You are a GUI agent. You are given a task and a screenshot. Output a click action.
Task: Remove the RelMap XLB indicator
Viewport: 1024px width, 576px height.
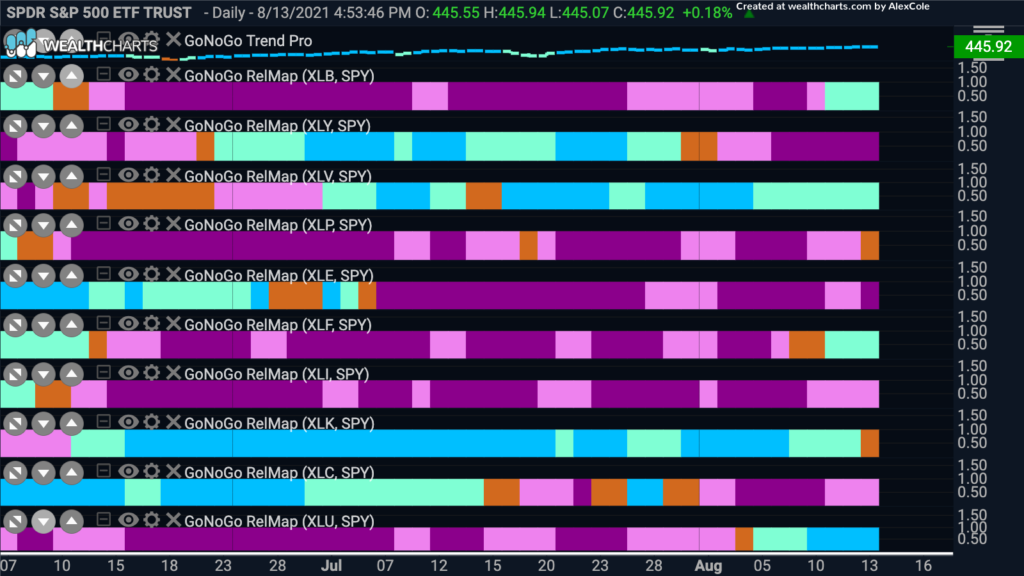(173, 74)
